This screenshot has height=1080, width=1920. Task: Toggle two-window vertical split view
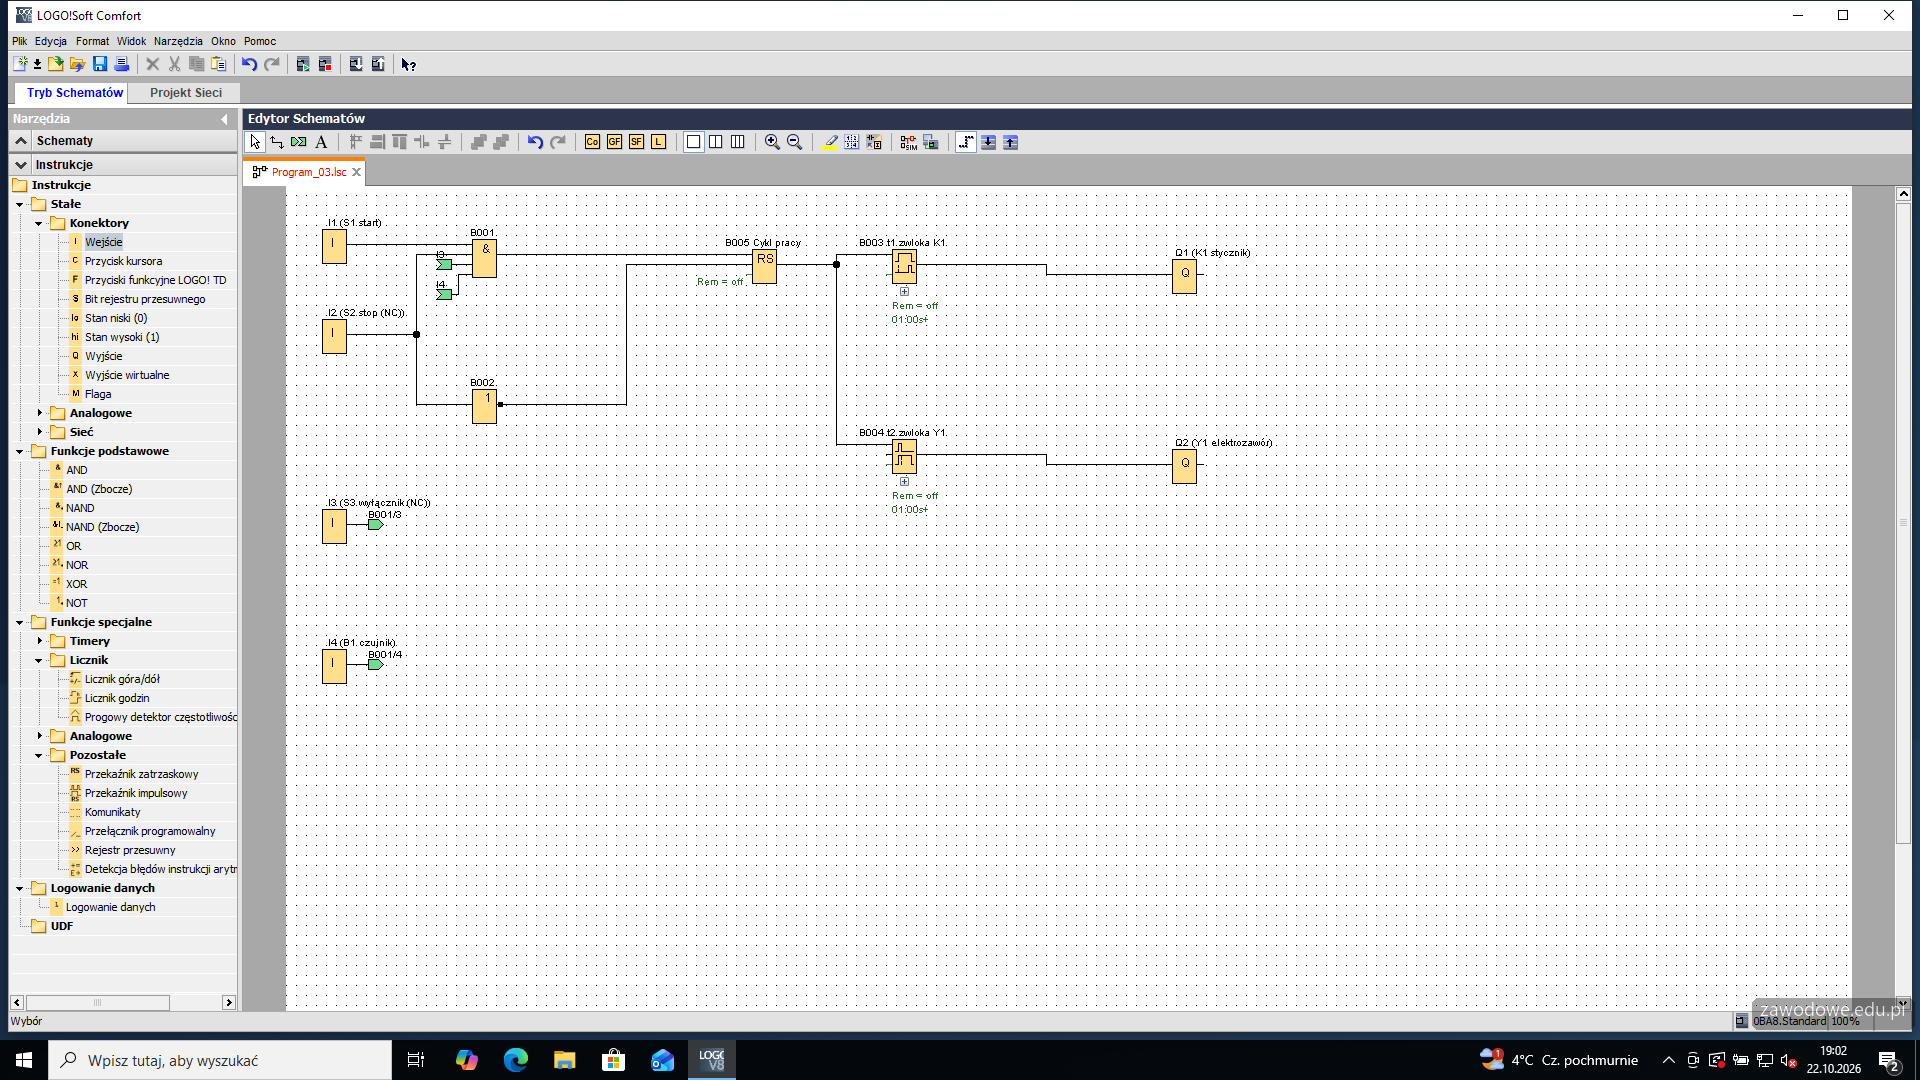click(716, 142)
